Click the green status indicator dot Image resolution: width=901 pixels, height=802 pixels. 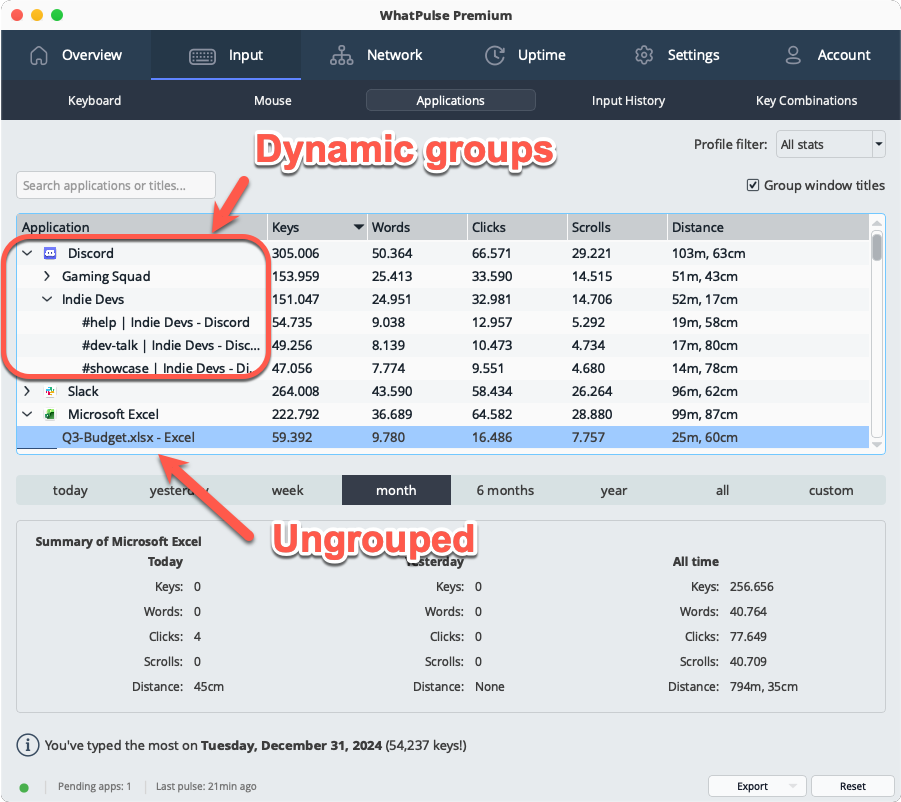point(24,787)
